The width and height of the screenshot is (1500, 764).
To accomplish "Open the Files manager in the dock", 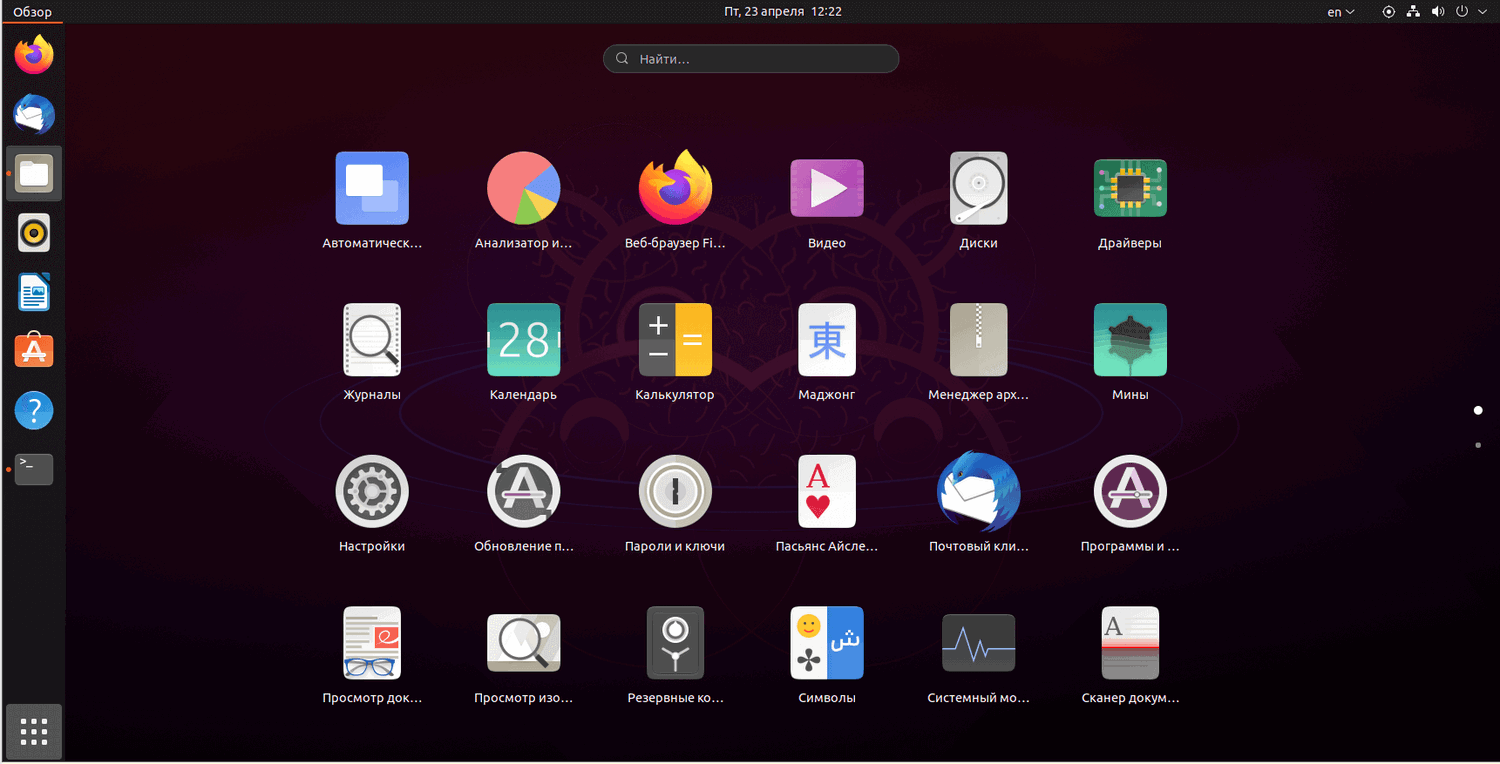I will point(34,173).
